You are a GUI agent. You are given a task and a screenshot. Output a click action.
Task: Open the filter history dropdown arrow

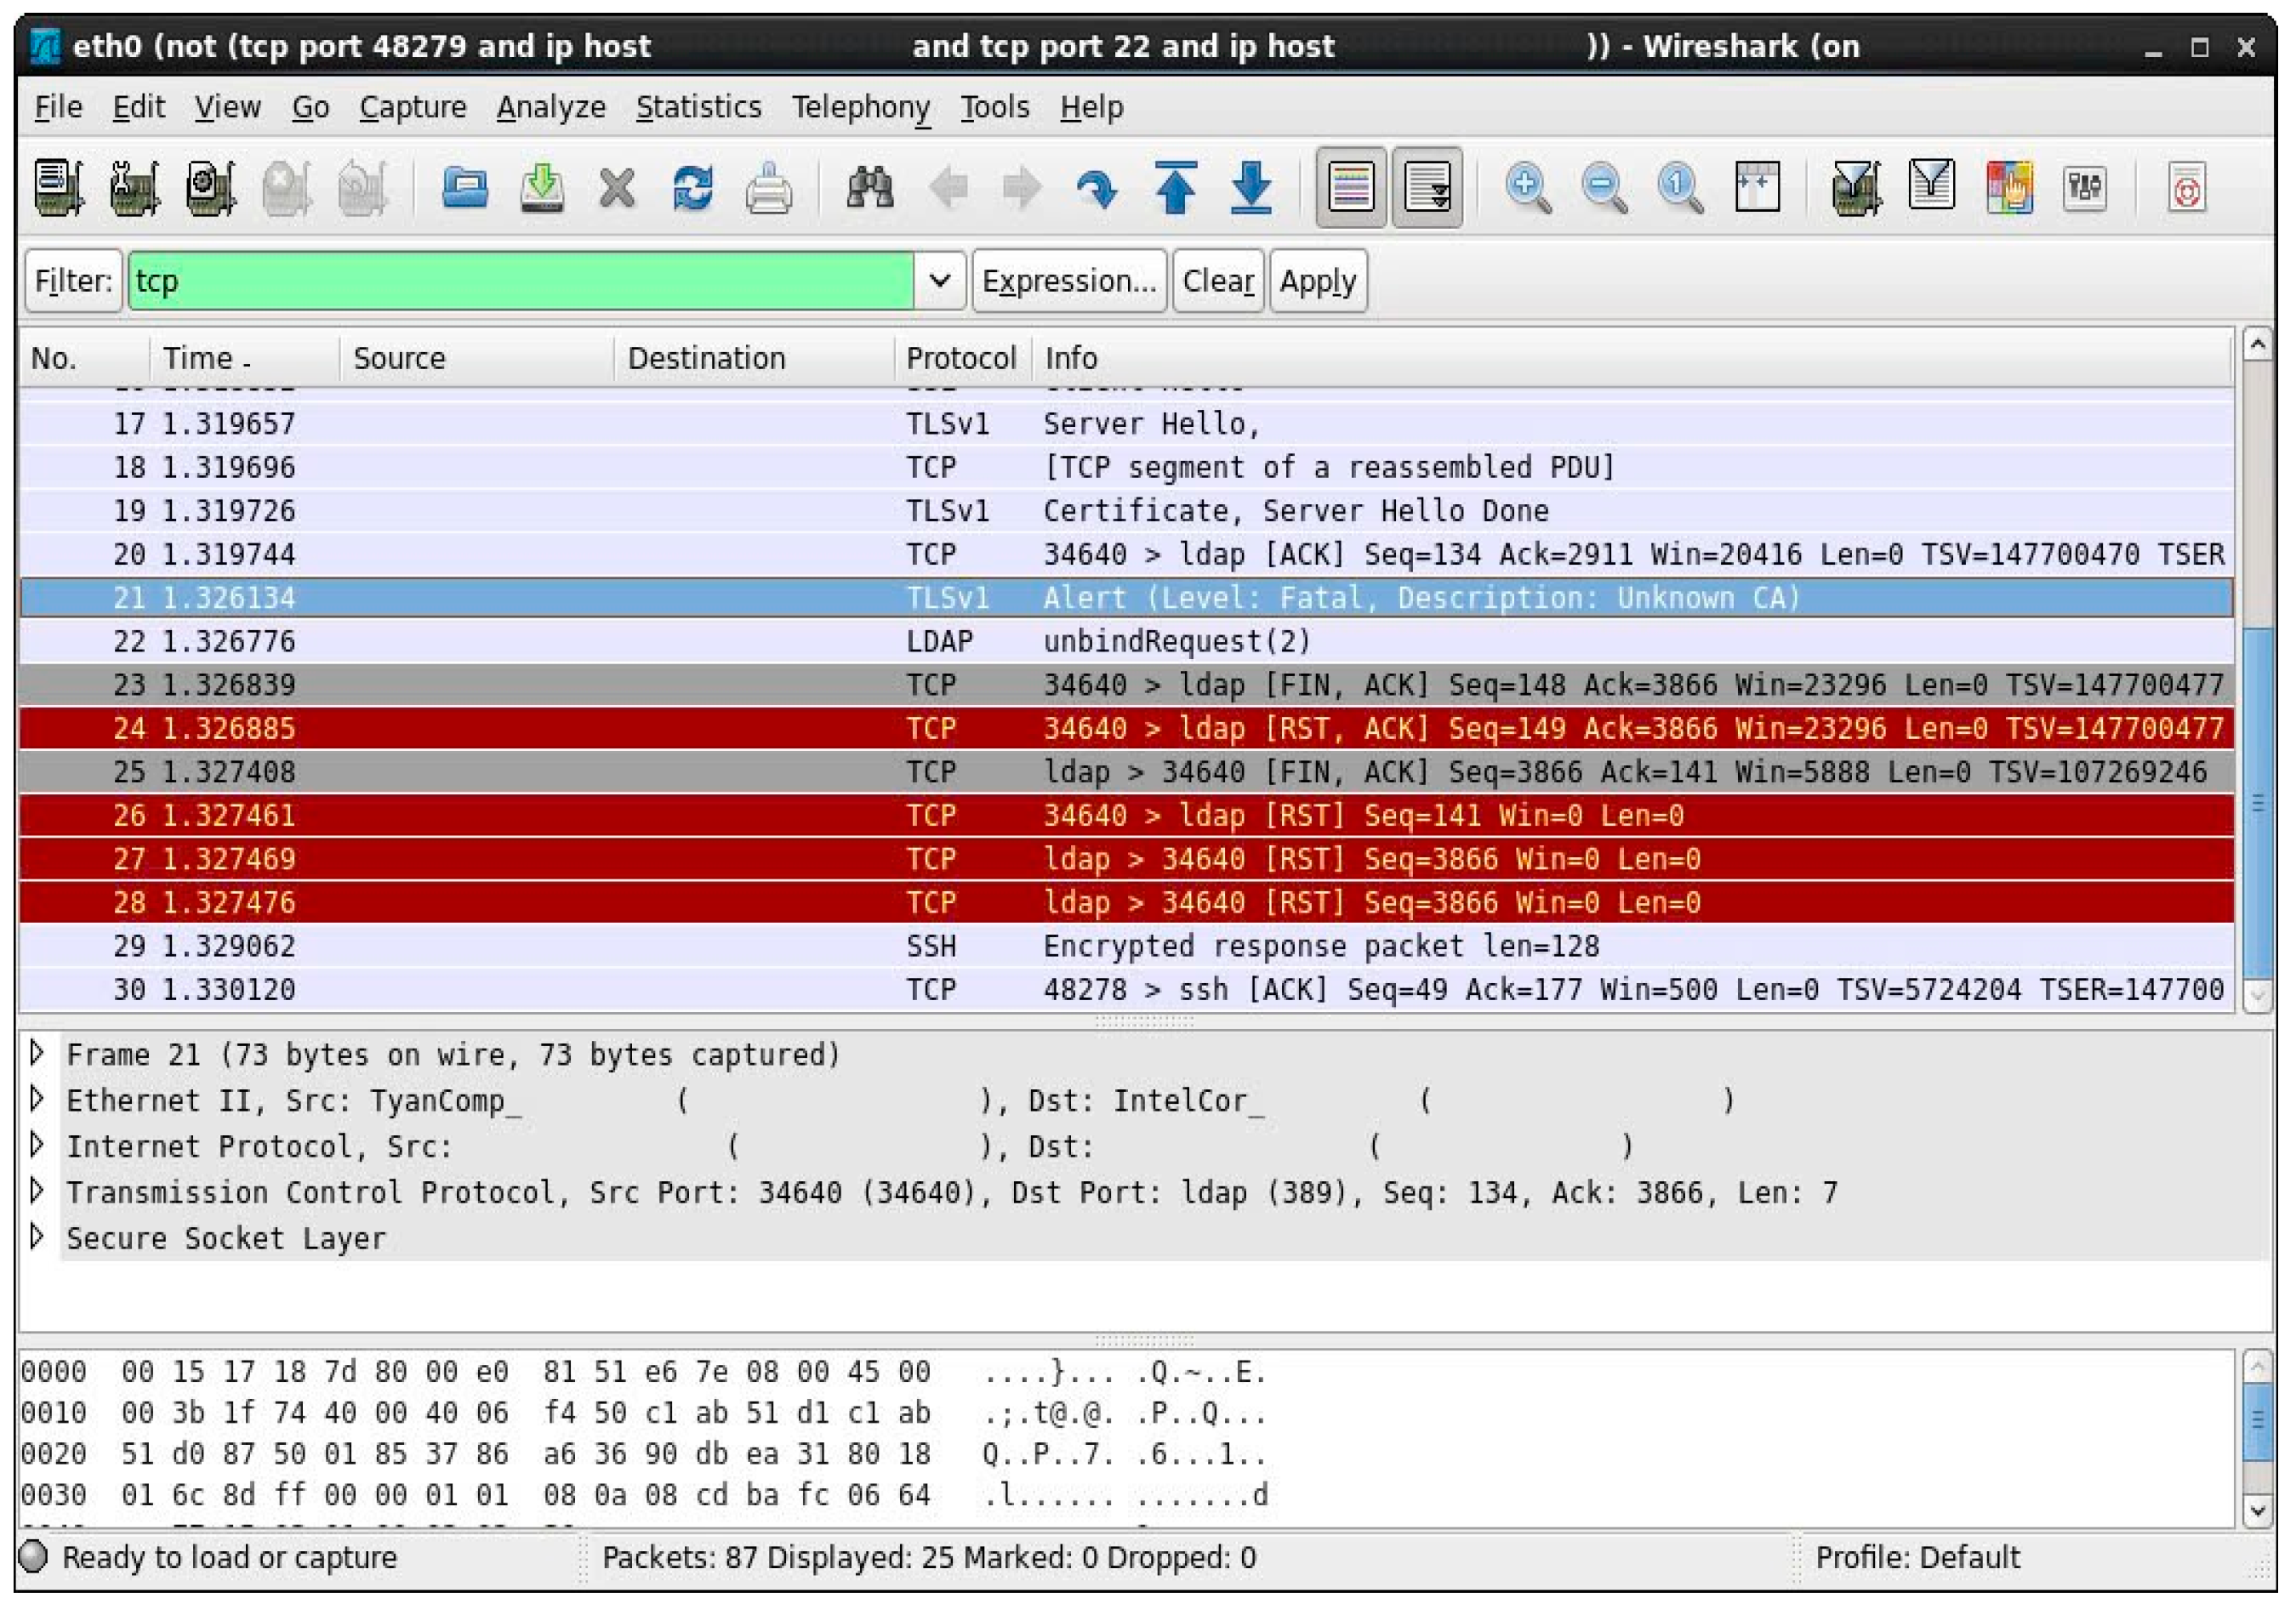(x=939, y=281)
